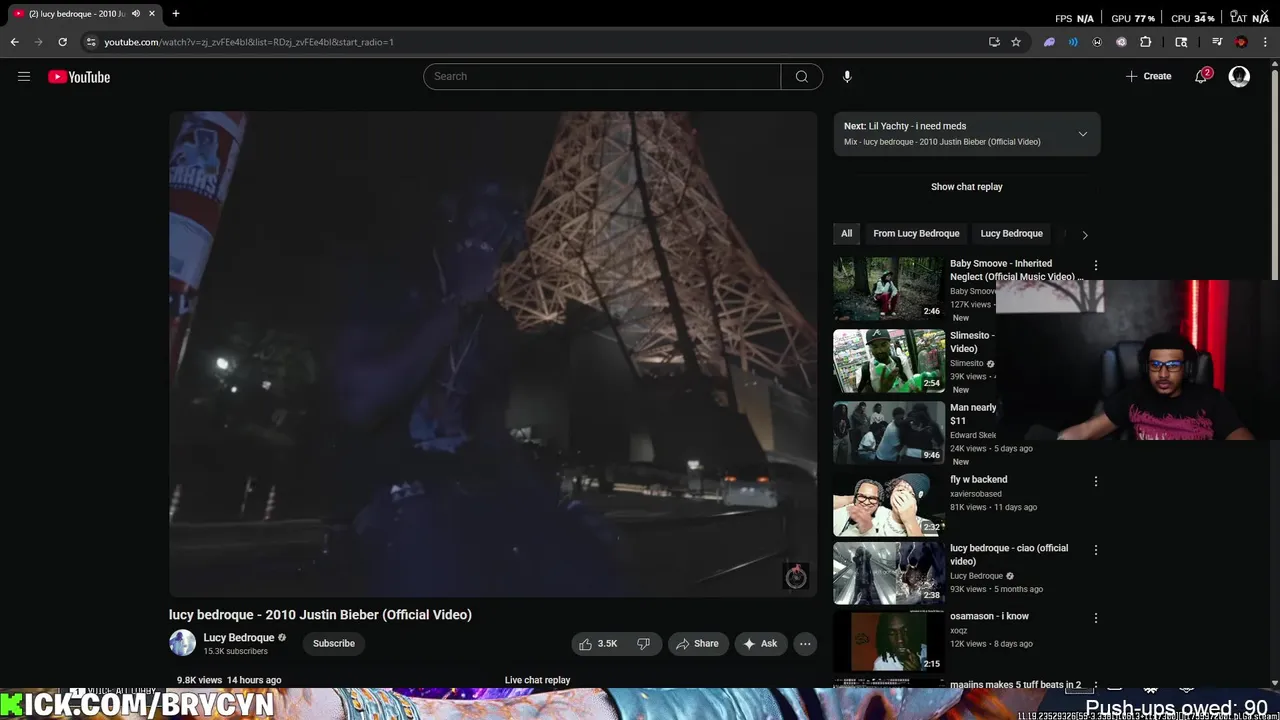Share the video
The image size is (1280, 720).
pos(697,643)
